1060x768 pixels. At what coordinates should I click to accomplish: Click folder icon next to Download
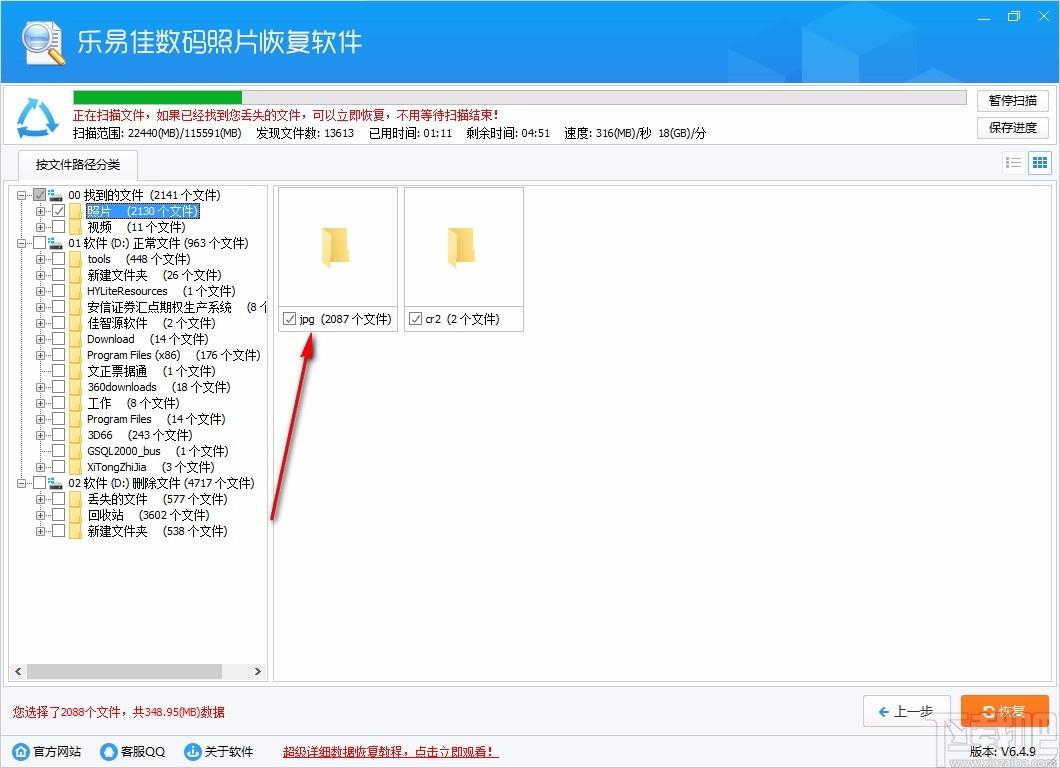point(75,339)
